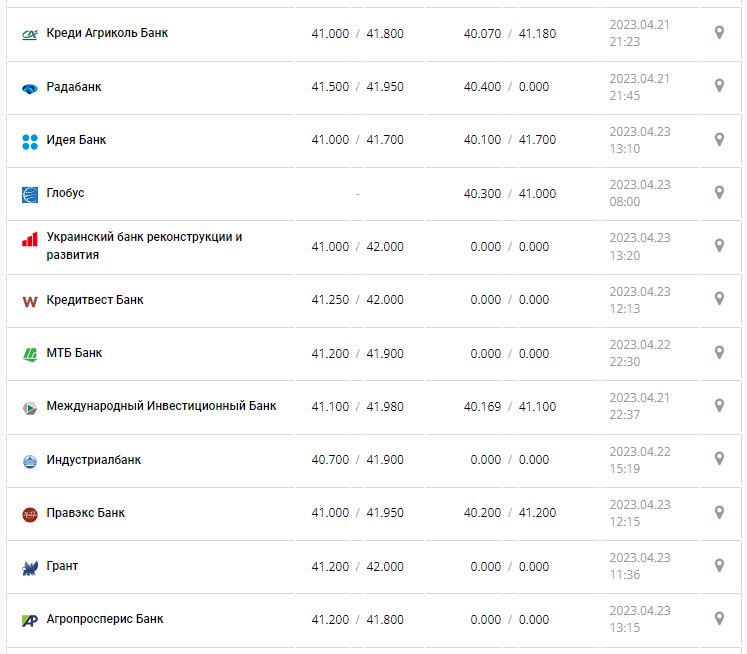
Task: Click the Идея Банк logo icon
Action: point(30,141)
